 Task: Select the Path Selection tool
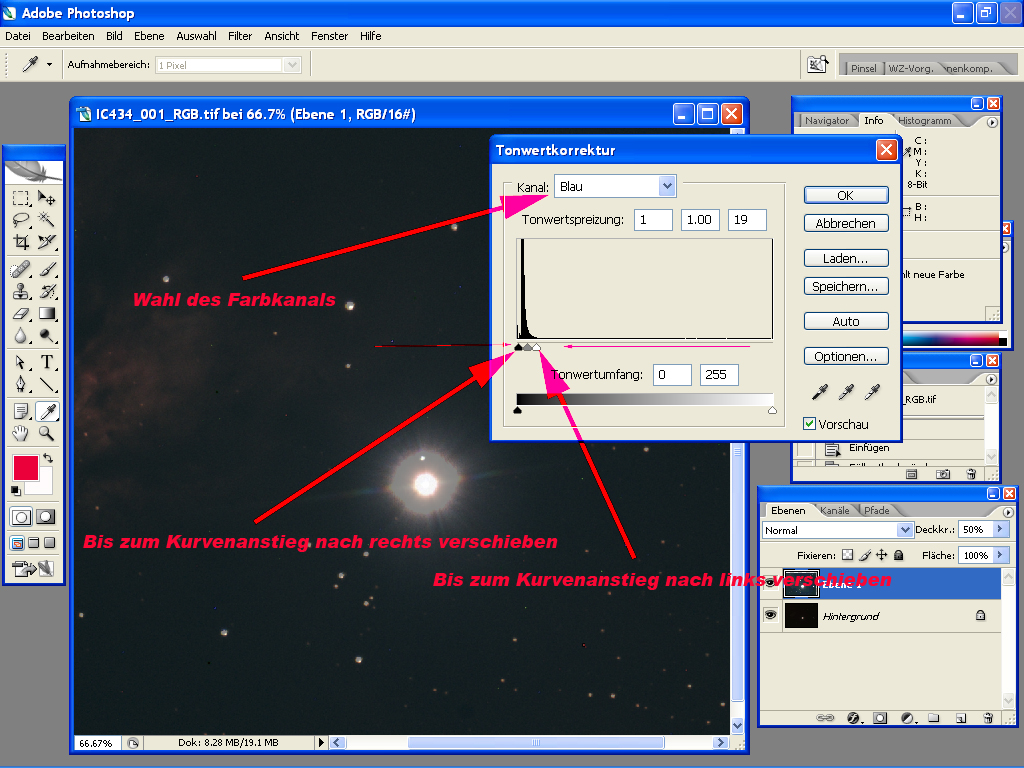(x=21, y=362)
